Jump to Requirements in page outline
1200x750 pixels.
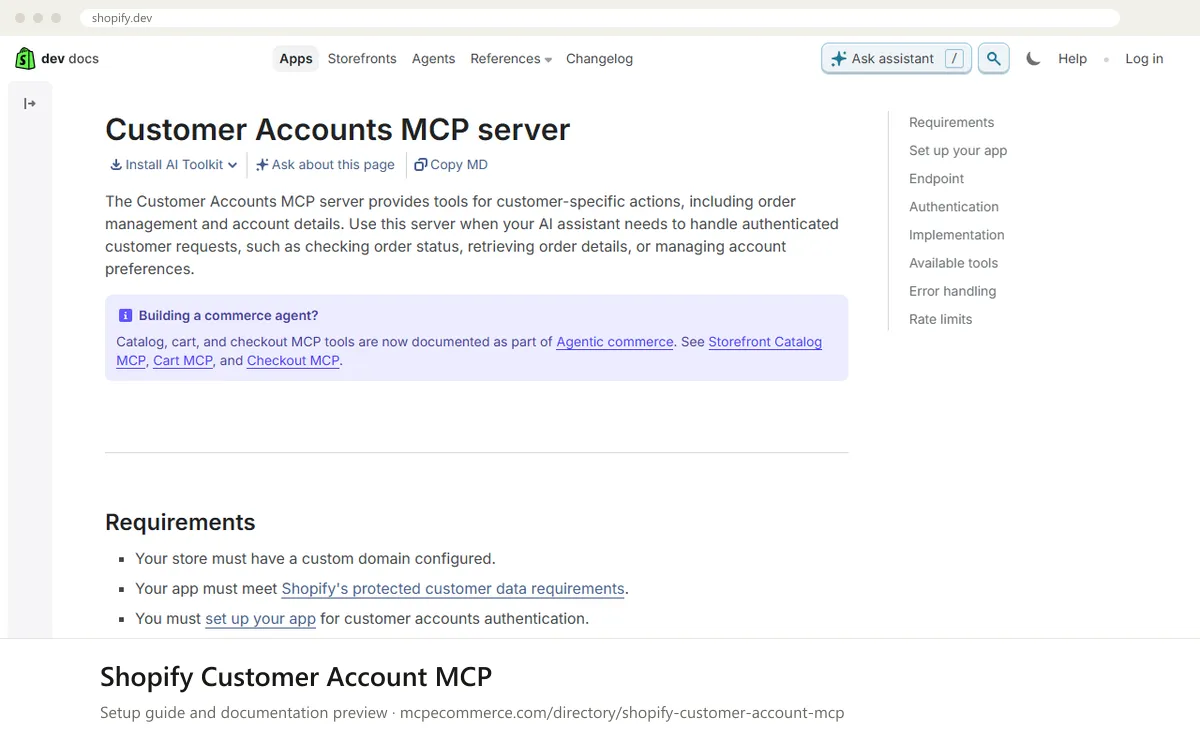(951, 123)
